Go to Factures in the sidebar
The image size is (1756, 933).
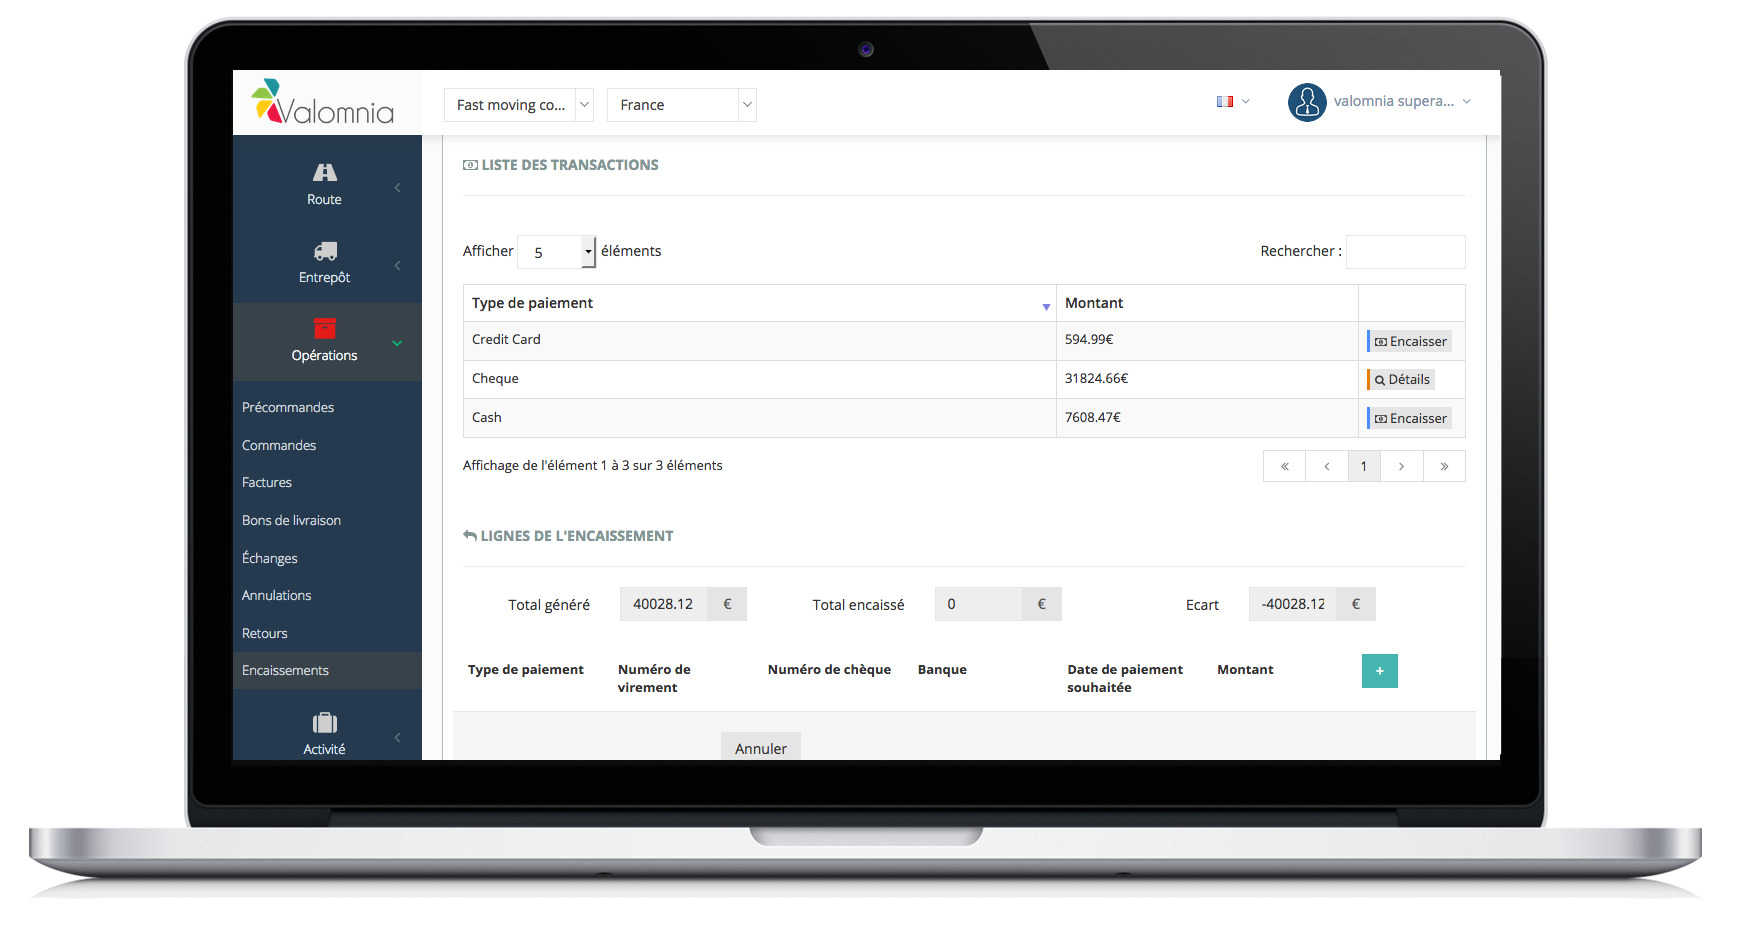(267, 482)
